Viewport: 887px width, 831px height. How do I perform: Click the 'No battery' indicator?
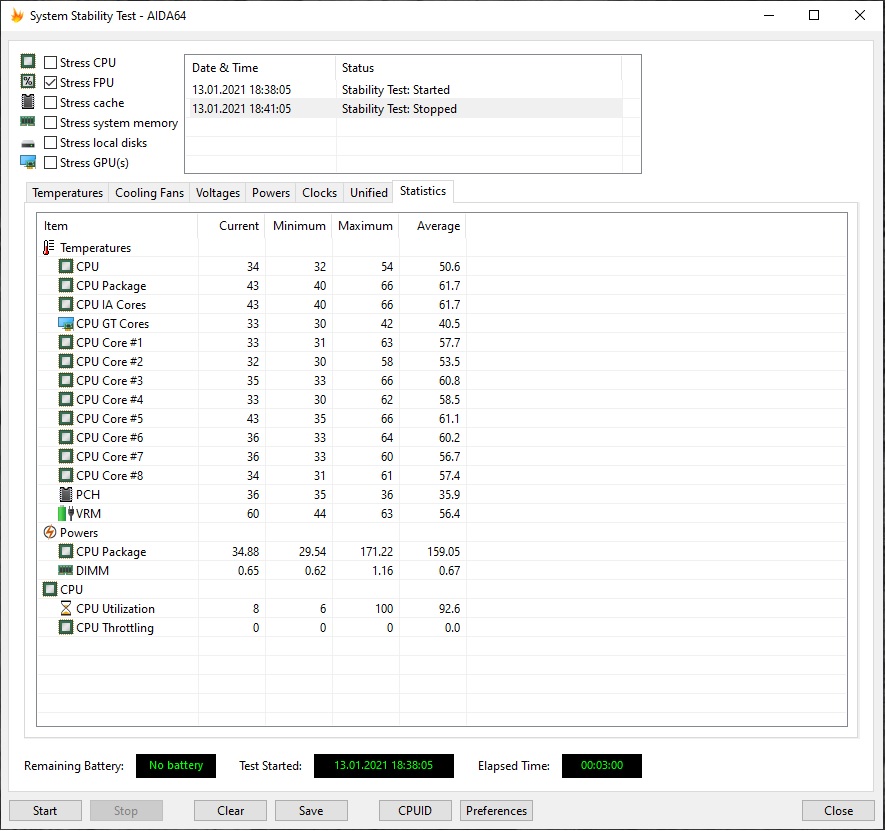176,765
